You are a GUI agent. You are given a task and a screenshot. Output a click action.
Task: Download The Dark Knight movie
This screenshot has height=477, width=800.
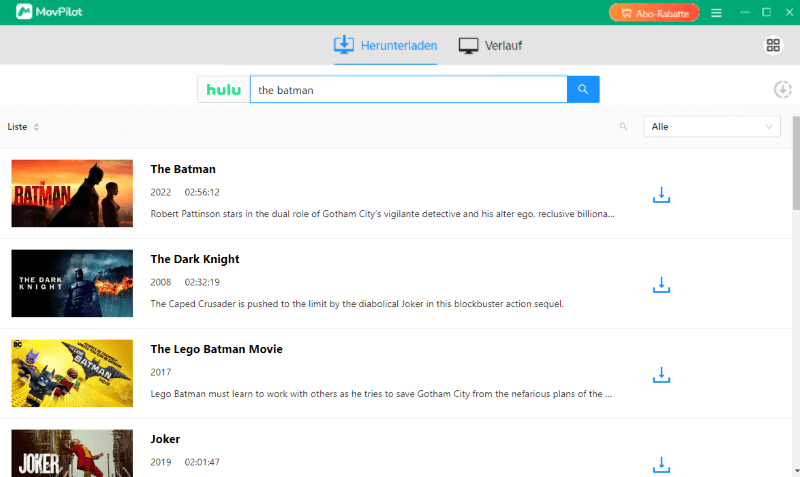(x=661, y=285)
